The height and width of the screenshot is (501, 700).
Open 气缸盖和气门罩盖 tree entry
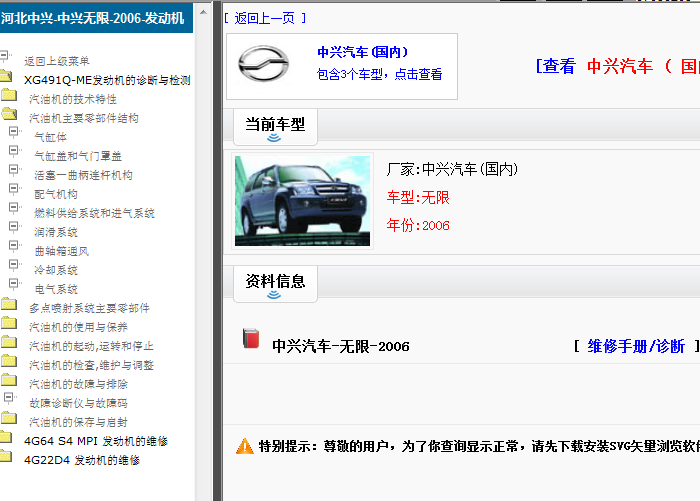pos(78,156)
